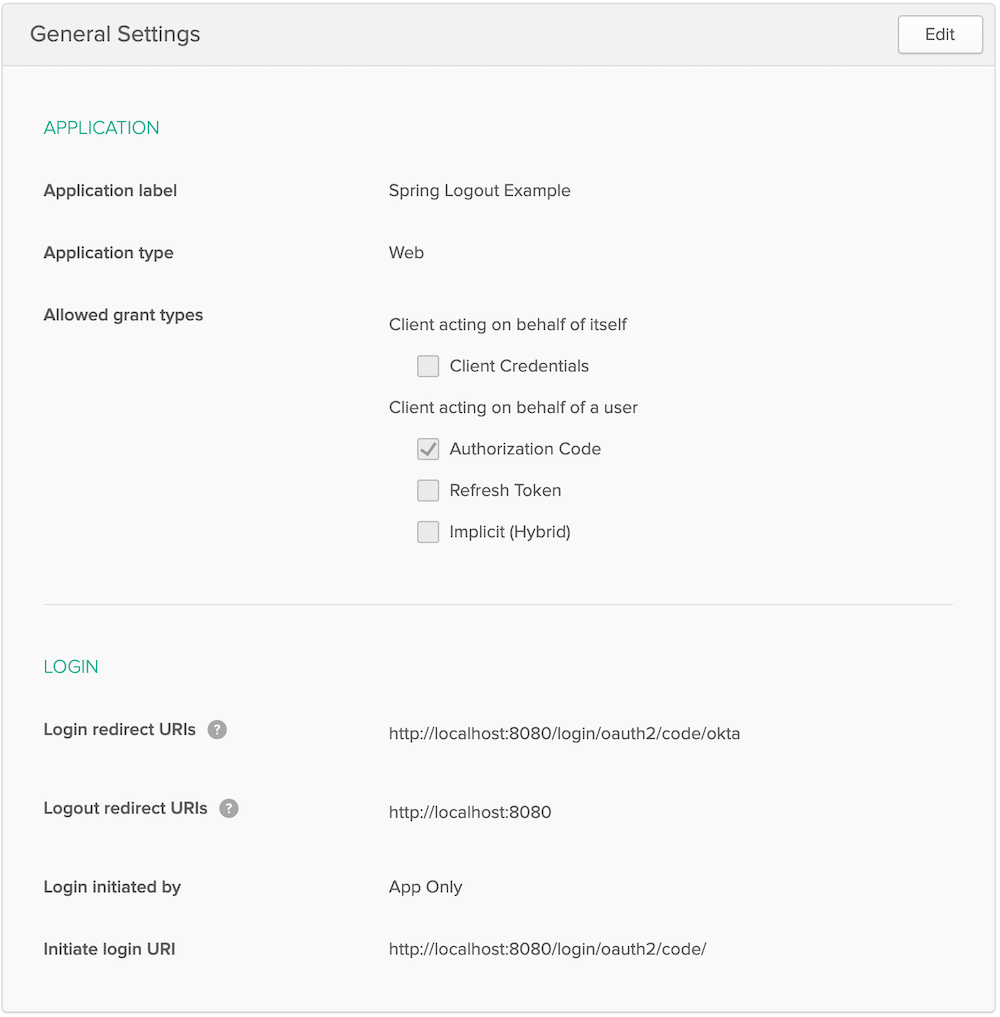Image resolution: width=1000 pixels, height=1017 pixels.
Task: Click the App Only value
Action: click(x=425, y=887)
